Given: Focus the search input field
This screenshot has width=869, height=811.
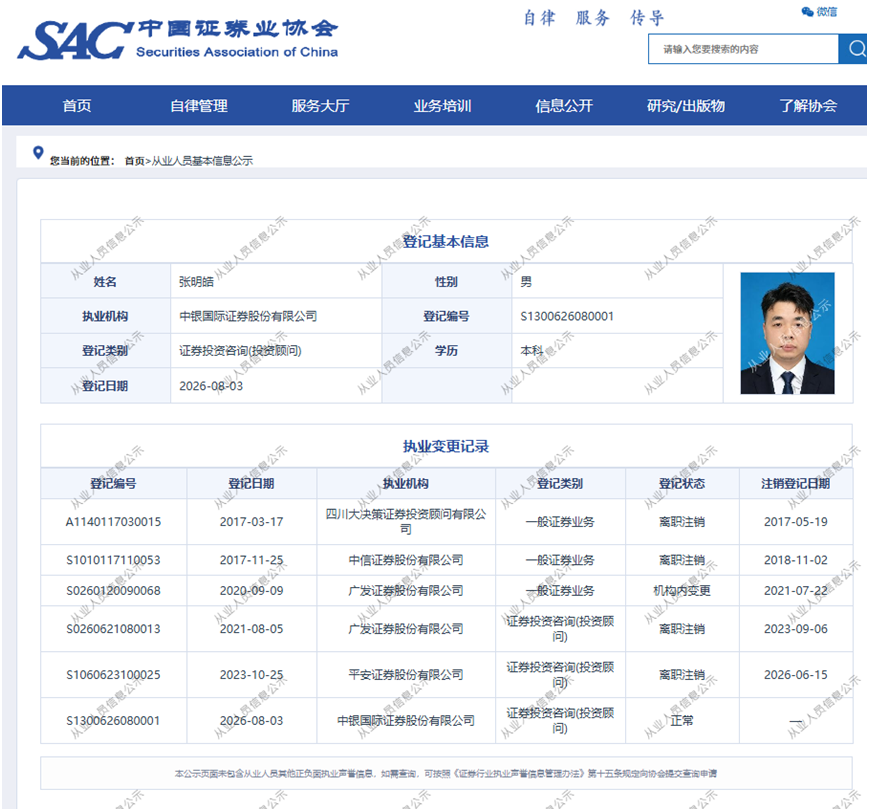Looking at the screenshot, I should pyautogui.click(x=743, y=49).
